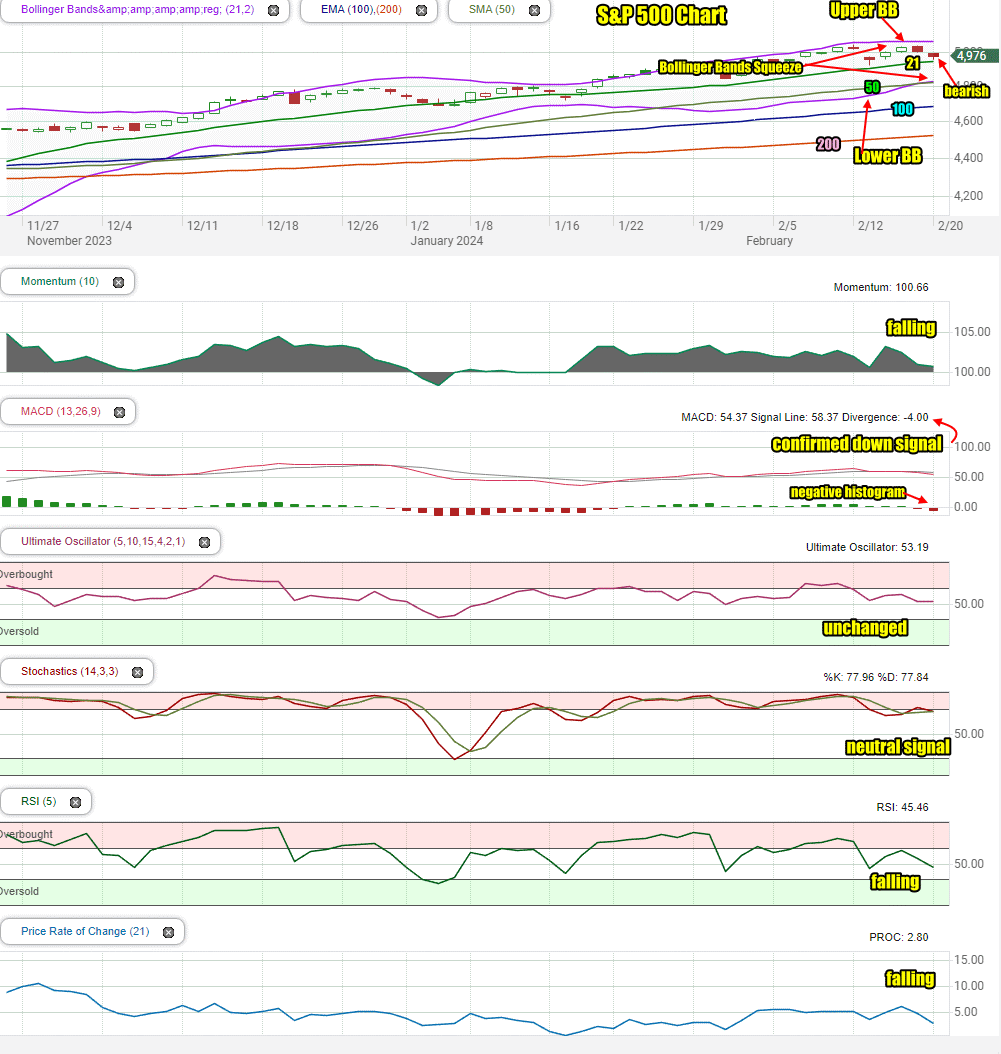Image resolution: width=1001 pixels, height=1054 pixels.
Task: Select the Oversold label in Ultimate Oscillator panel
Action: pyautogui.click(x=19, y=632)
